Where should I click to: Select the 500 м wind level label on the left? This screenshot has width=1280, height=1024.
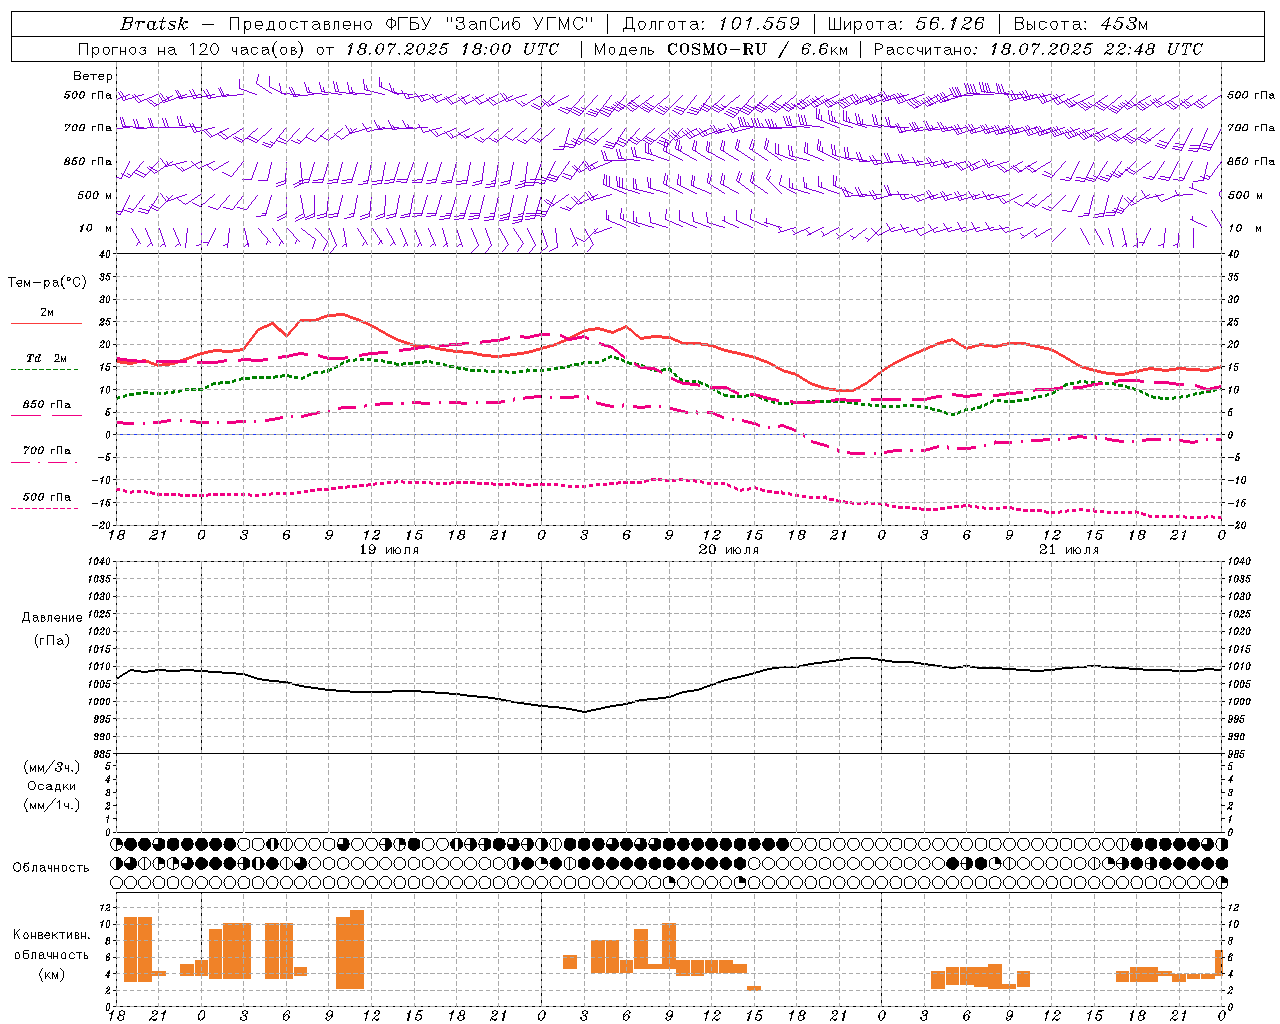[95, 195]
